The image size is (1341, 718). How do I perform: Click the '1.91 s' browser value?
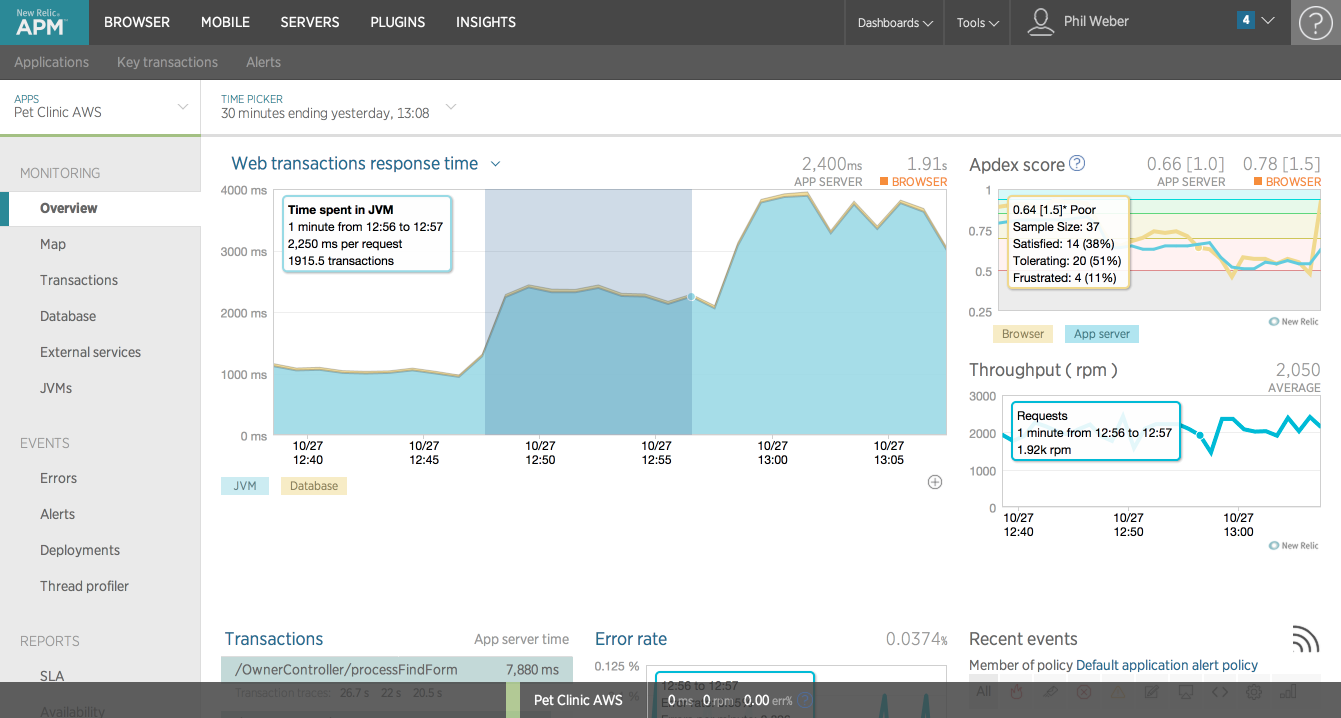[927, 164]
